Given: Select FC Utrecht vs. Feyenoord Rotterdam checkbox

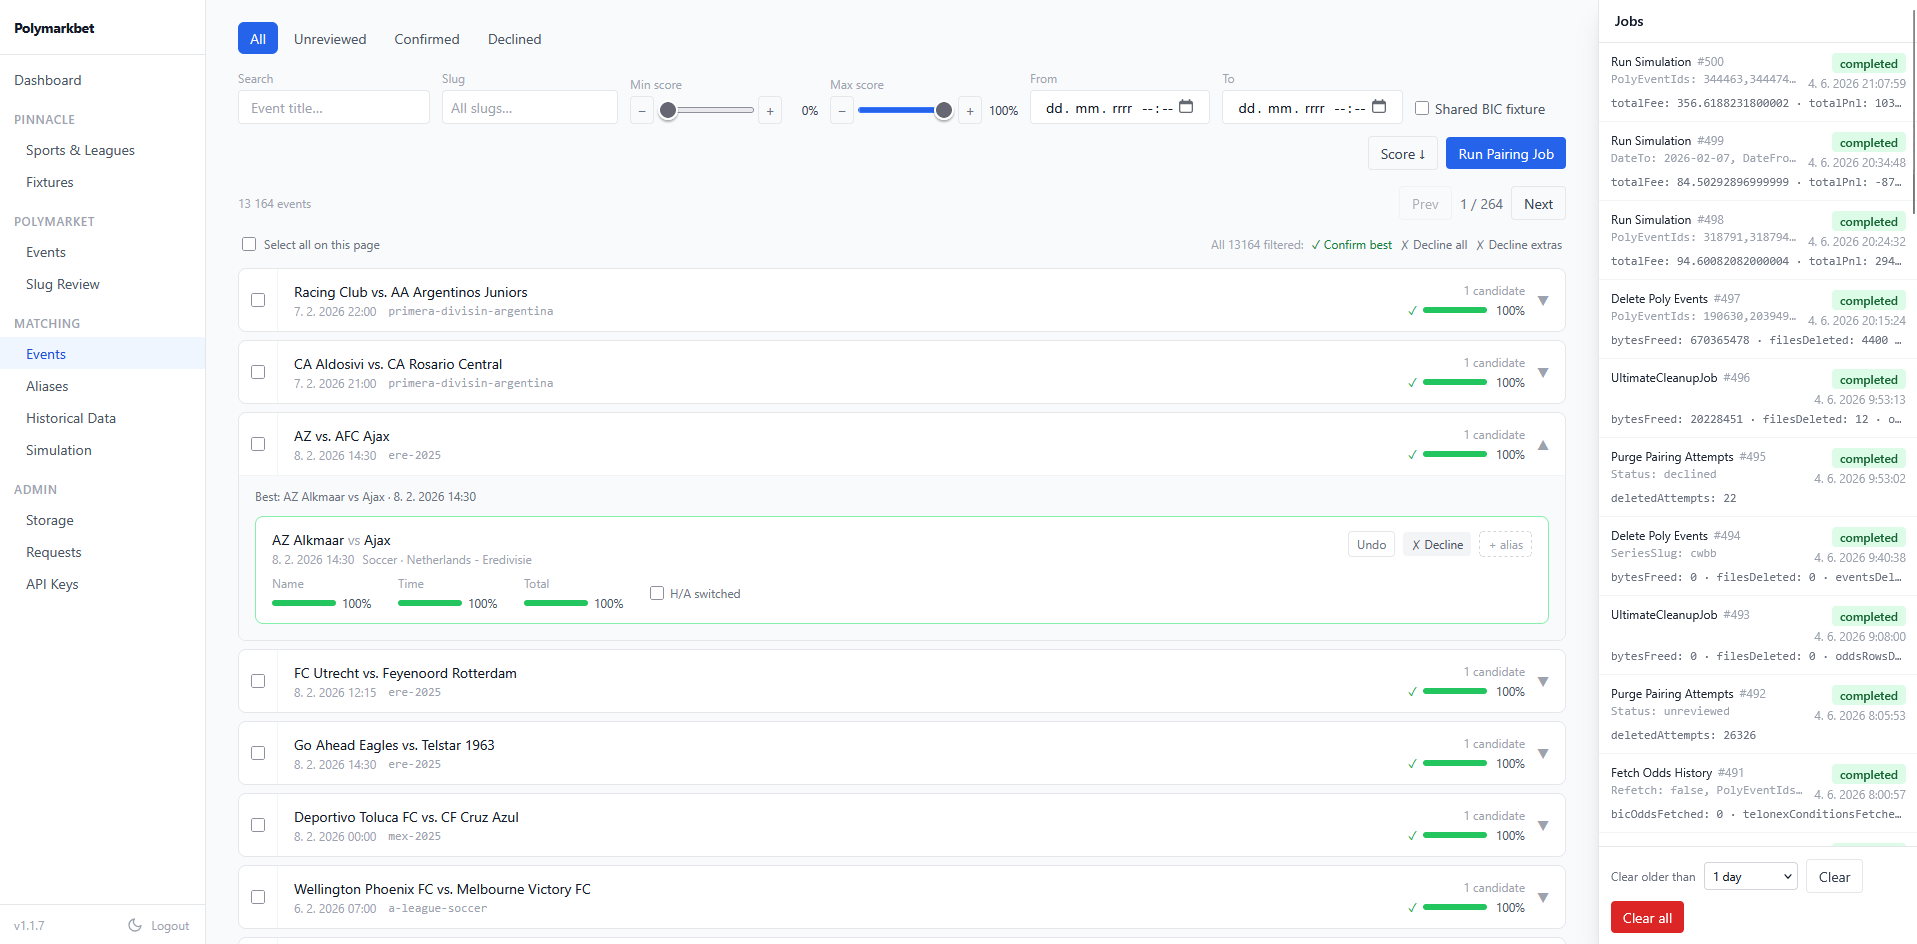Looking at the screenshot, I should pos(258,681).
